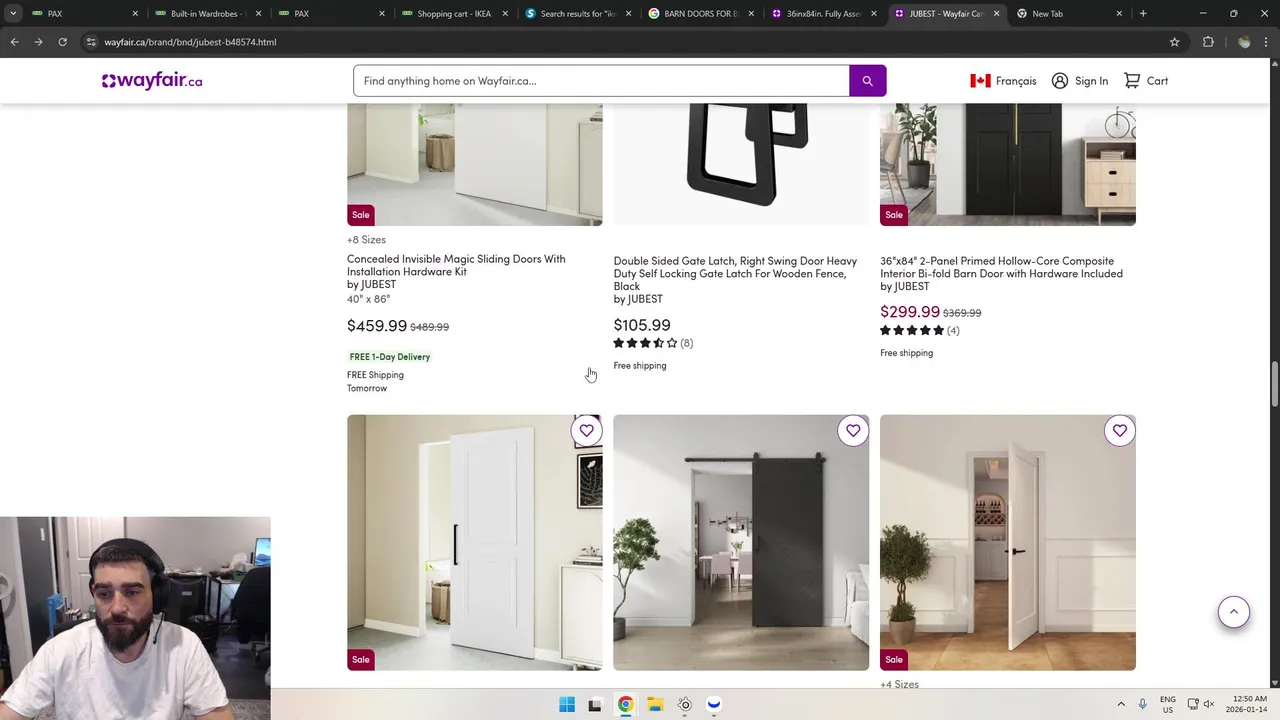
Task: Click the browser back arrow
Action: (14, 42)
